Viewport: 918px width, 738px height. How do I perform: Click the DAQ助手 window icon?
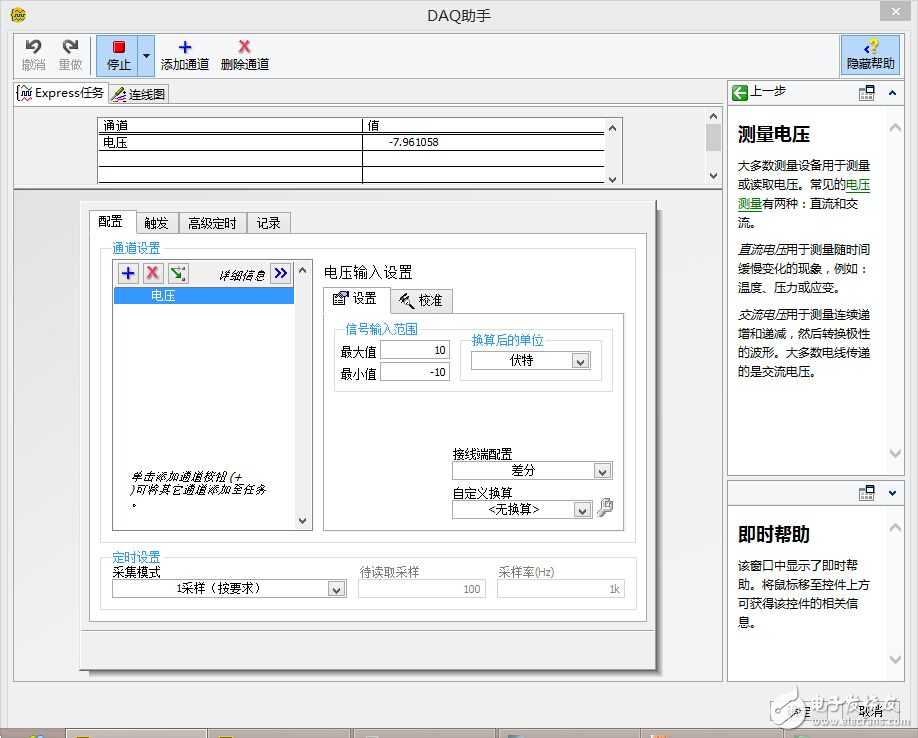pos(18,15)
